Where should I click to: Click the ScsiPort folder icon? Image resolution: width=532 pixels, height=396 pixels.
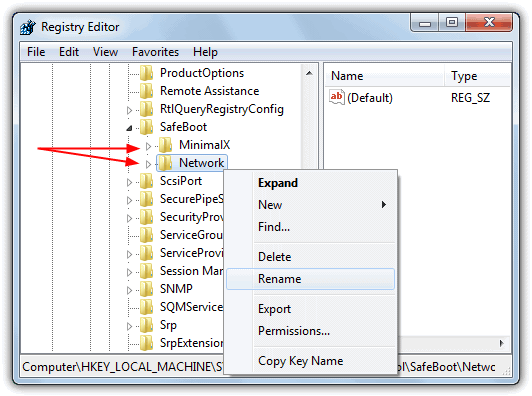[x=147, y=181]
